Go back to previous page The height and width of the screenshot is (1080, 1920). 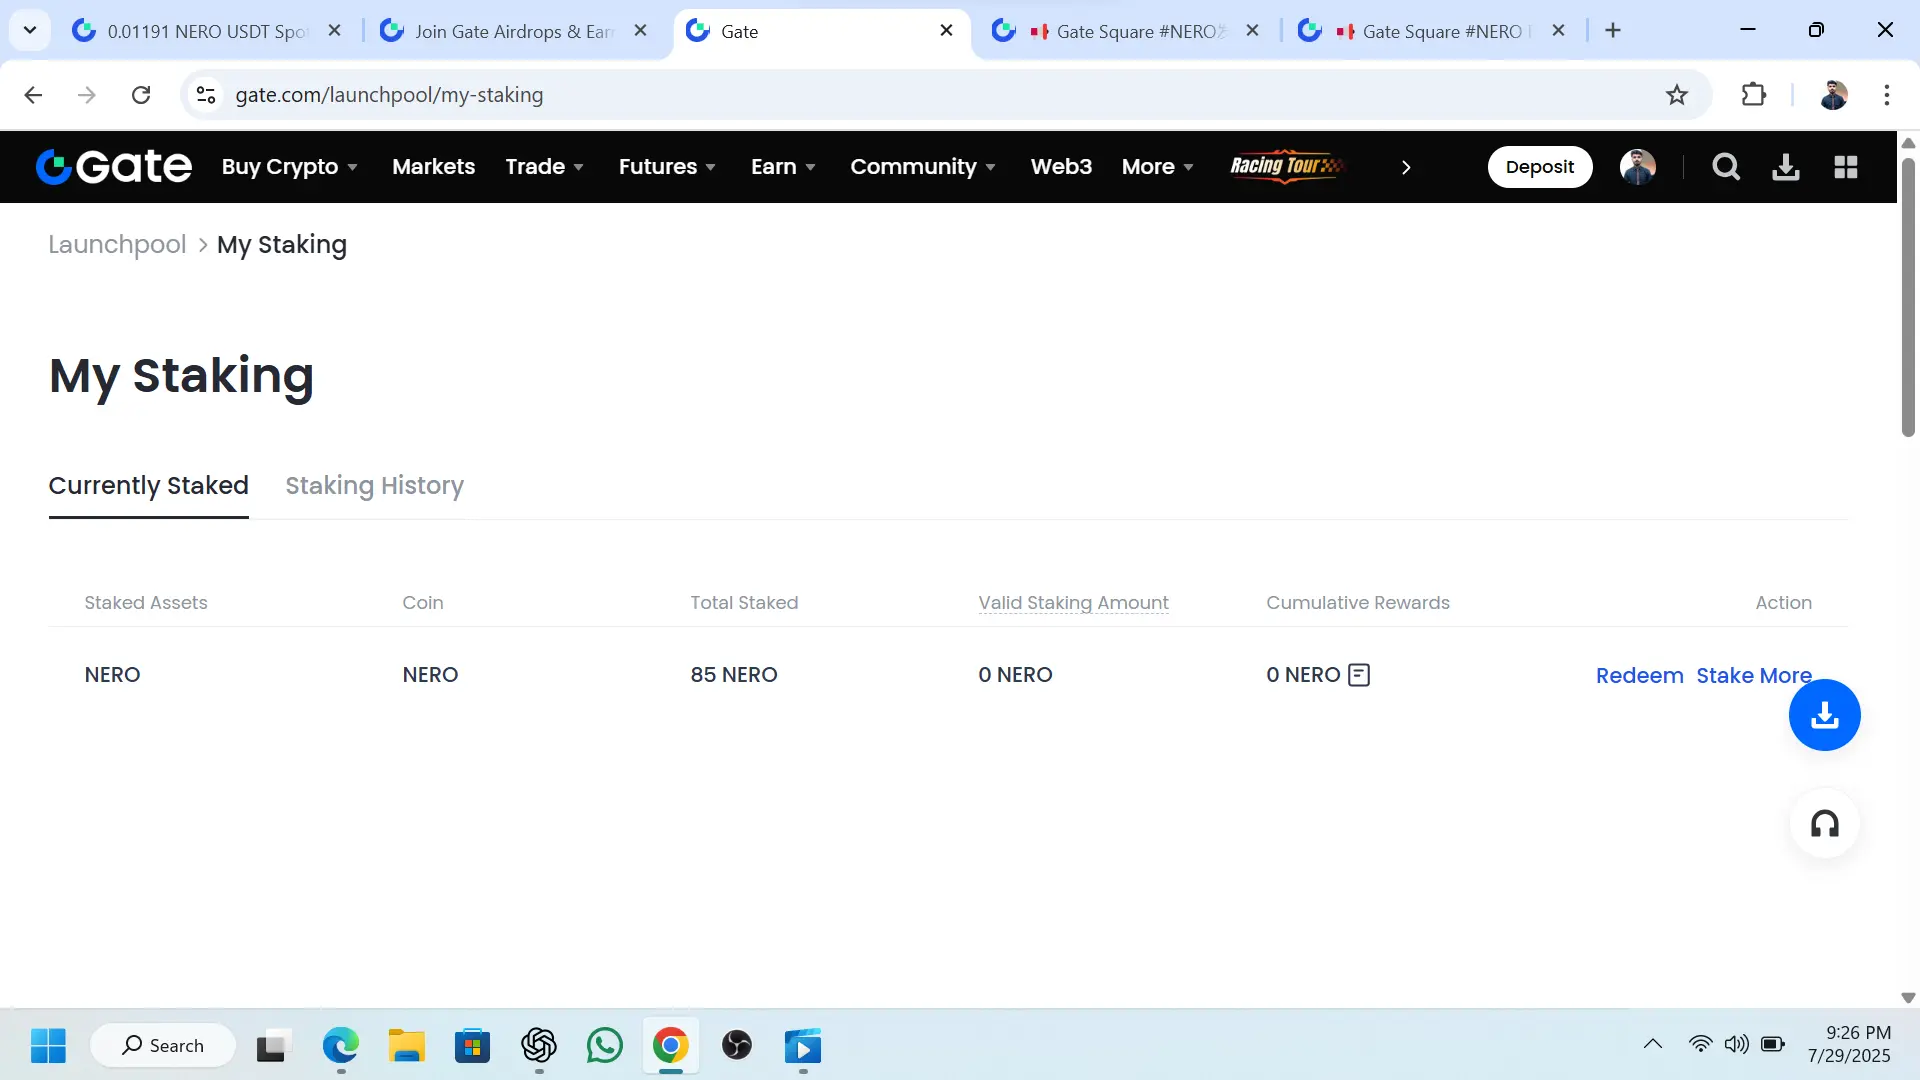tap(33, 95)
